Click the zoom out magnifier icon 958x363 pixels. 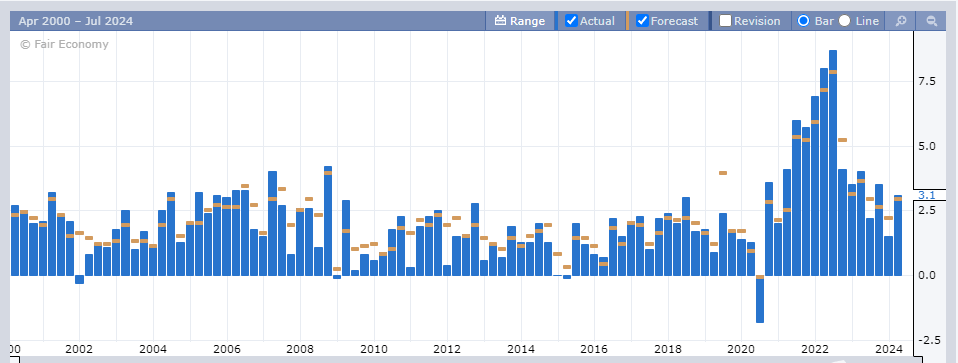coord(932,21)
